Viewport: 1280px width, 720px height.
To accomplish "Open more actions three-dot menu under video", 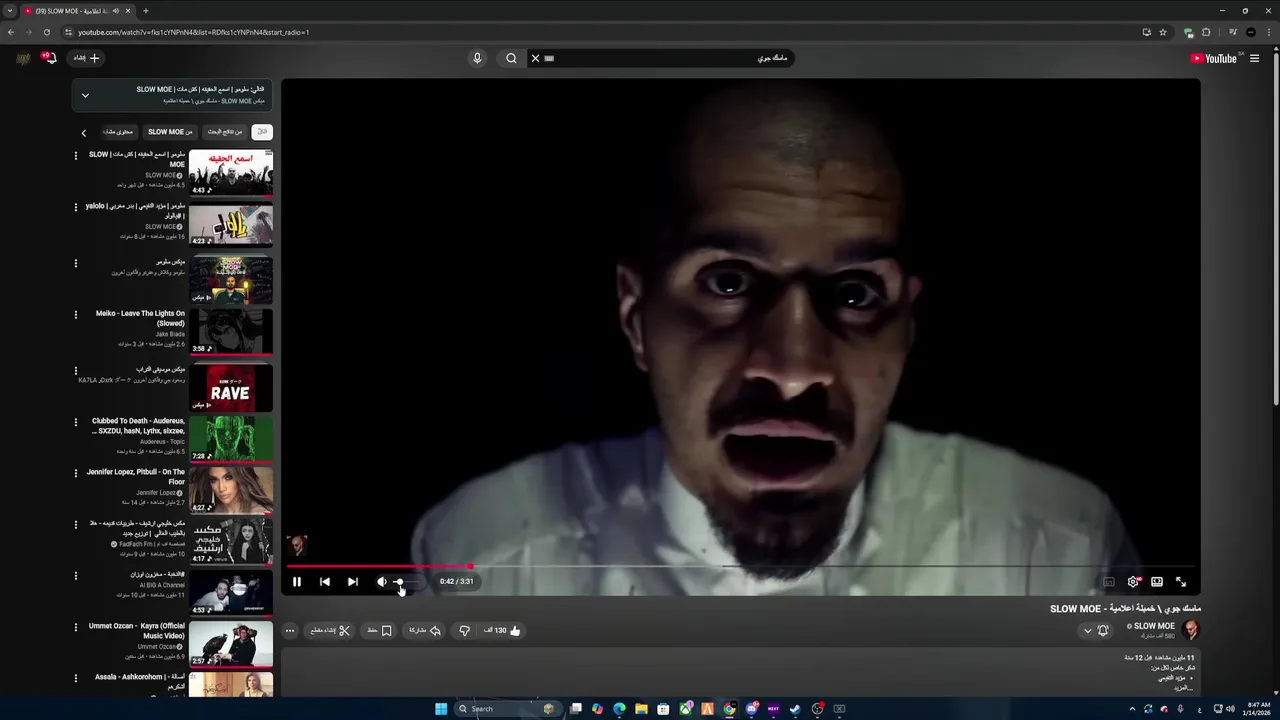I will coord(290,630).
